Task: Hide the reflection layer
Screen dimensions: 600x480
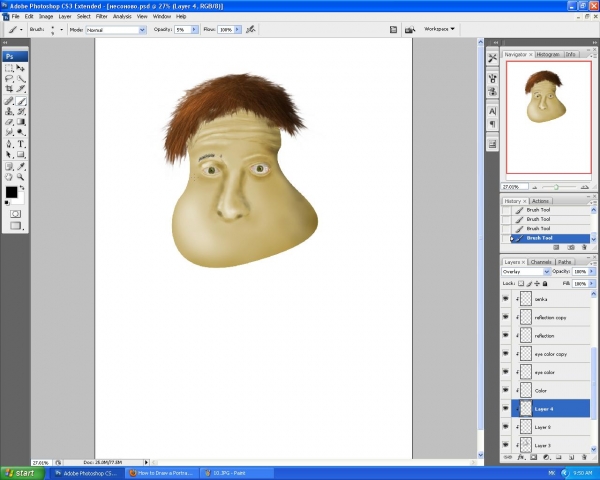Action: 505,335
